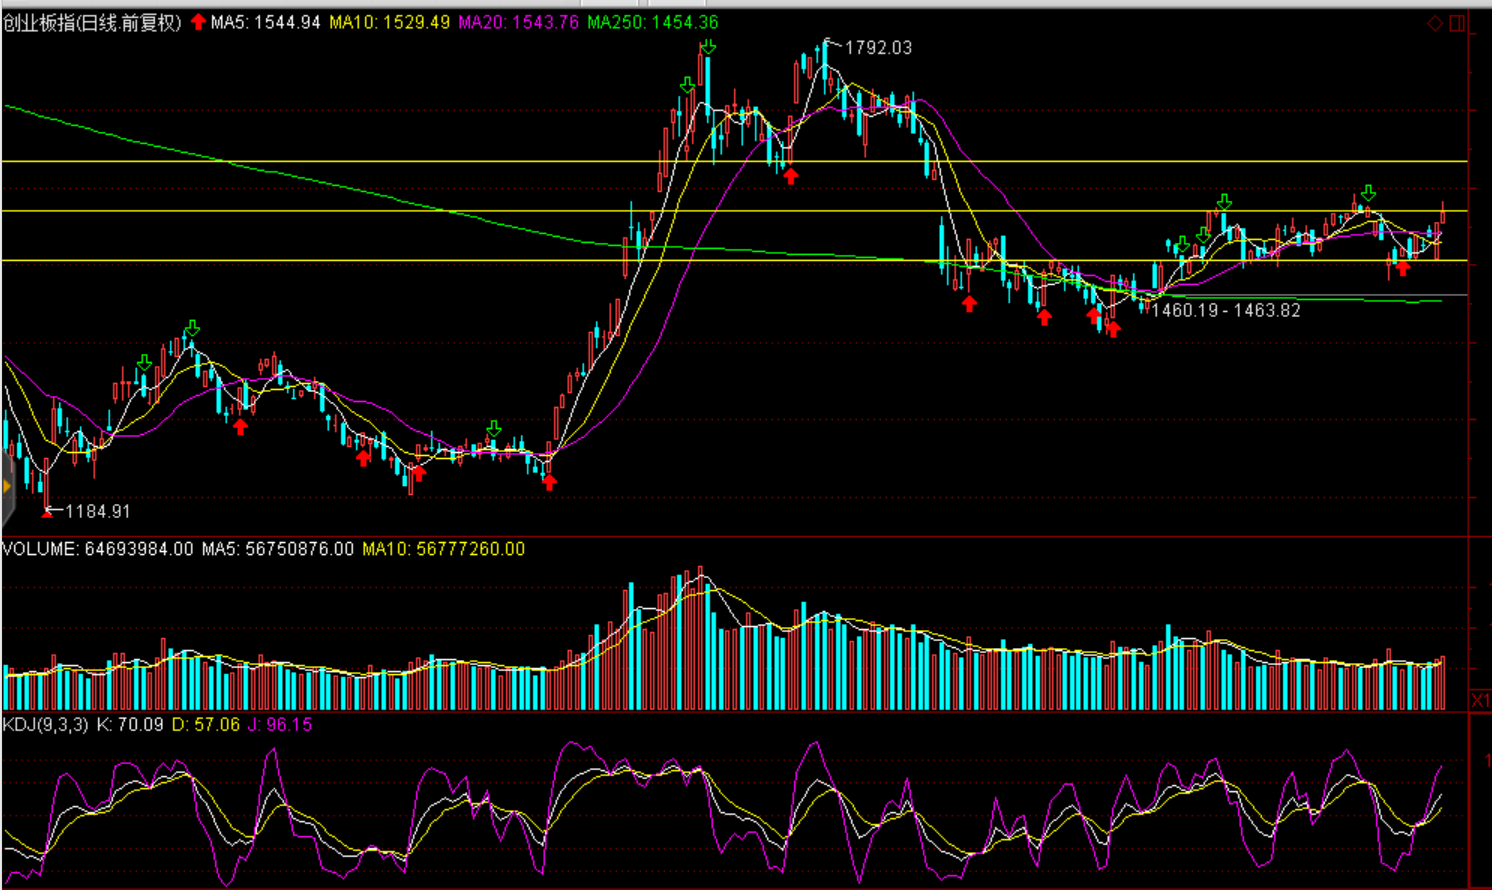This screenshot has height=890, width=1492.
Task: Click the 1184.91 low price label
Action: point(97,512)
